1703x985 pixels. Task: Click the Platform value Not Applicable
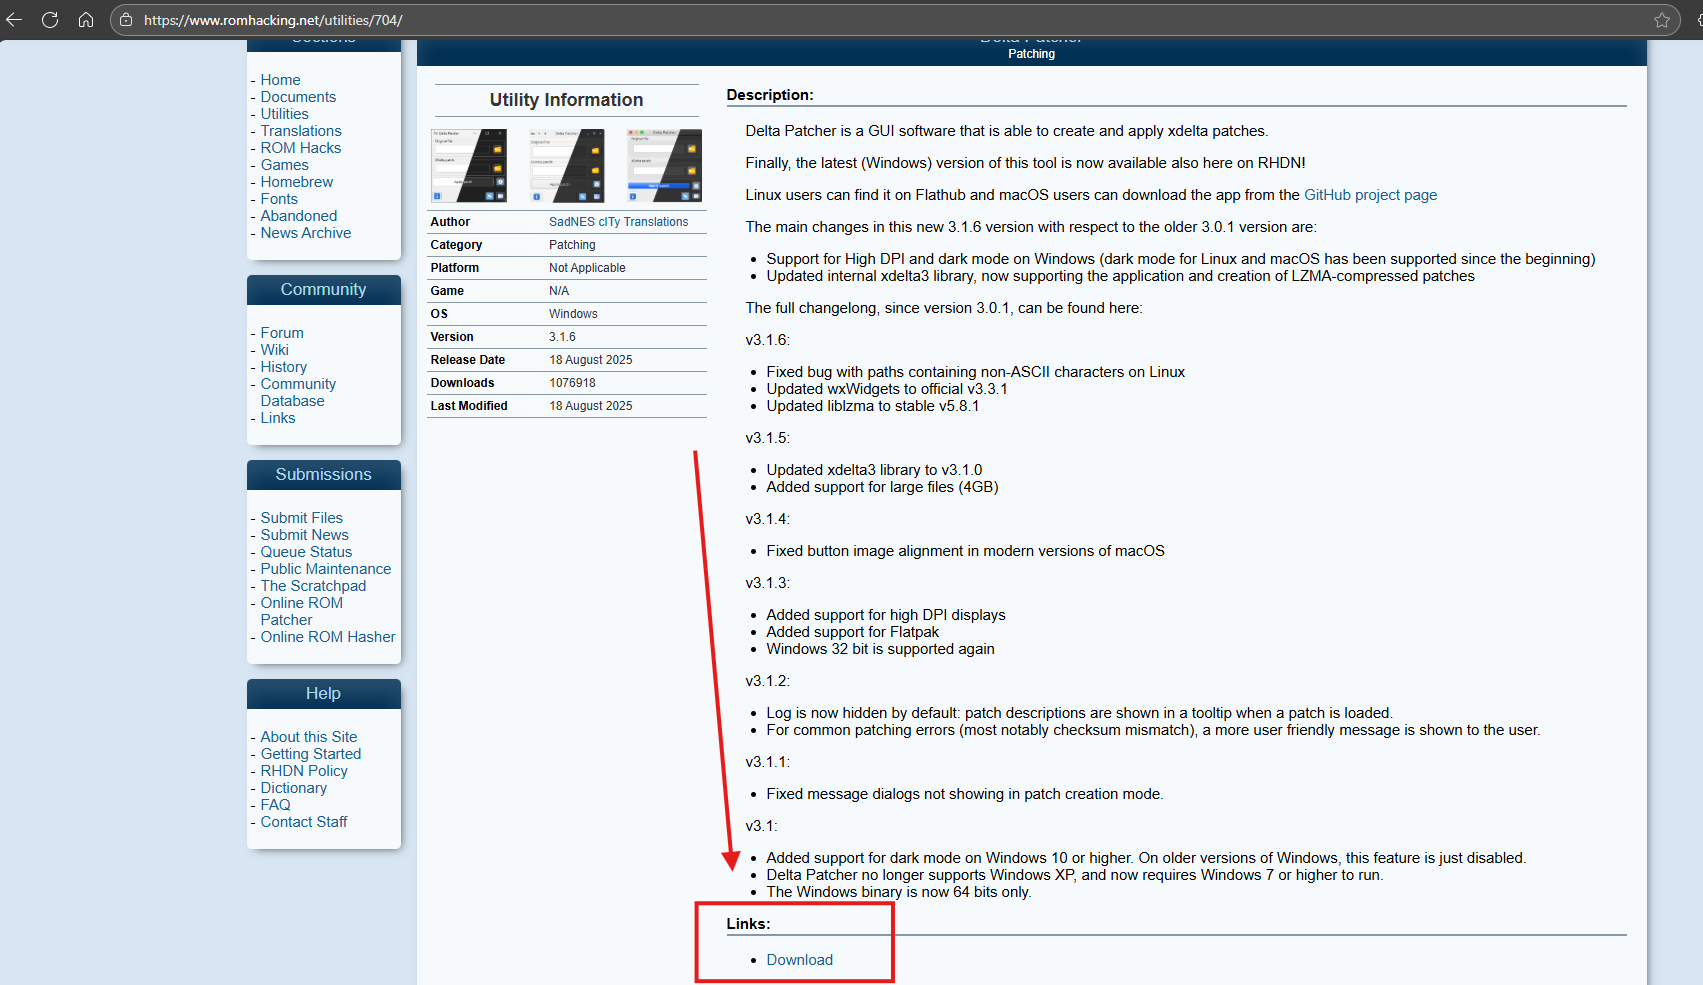[x=587, y=268]
